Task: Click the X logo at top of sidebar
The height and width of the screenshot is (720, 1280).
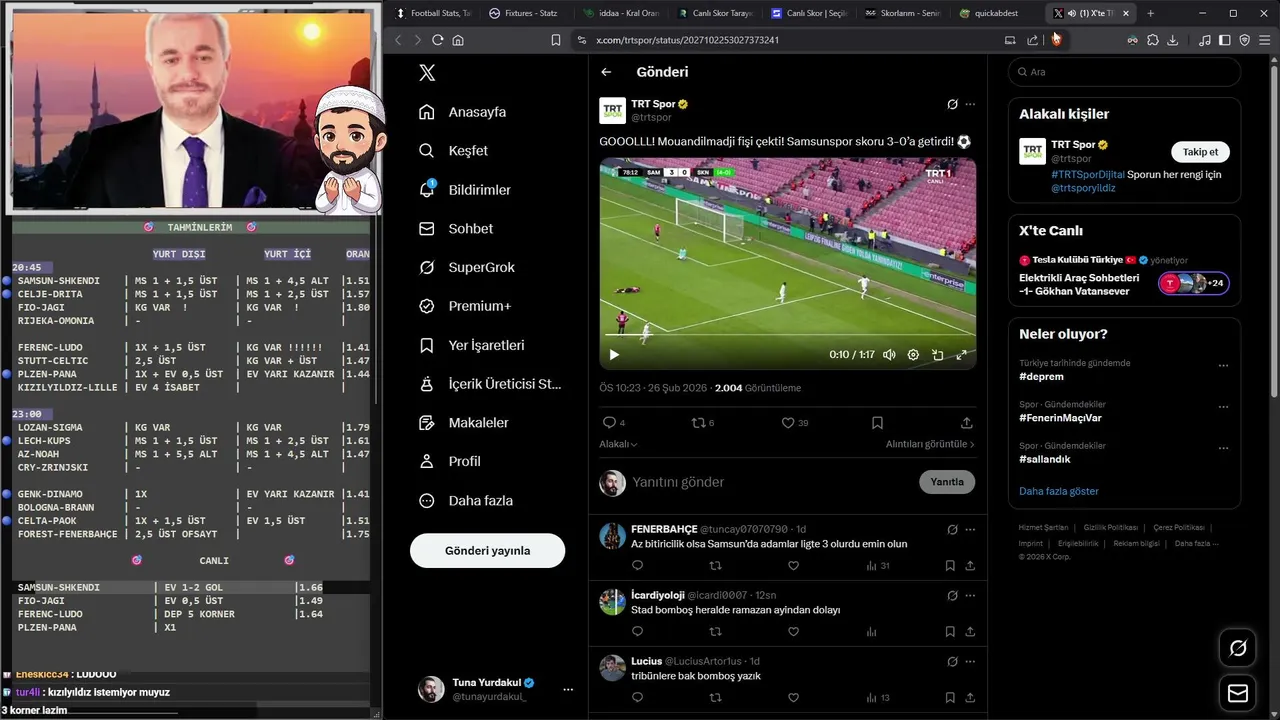Action: click(427, 72)
